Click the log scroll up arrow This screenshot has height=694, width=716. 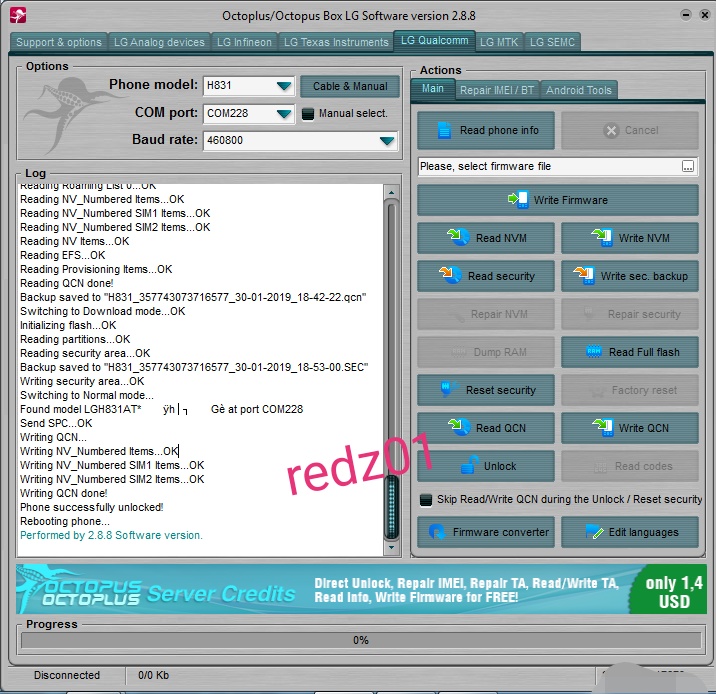[x=391, y=193]
